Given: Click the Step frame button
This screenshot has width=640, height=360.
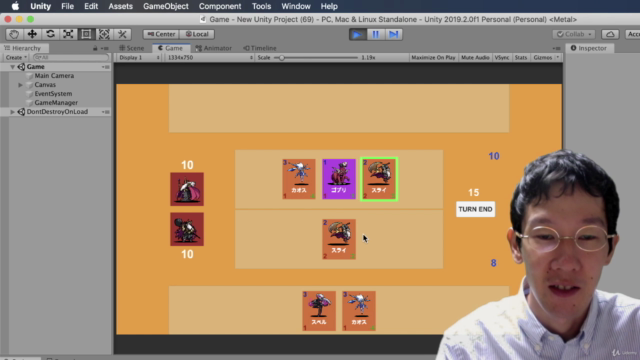Looking at the screenshot, I should click(393, 34).
